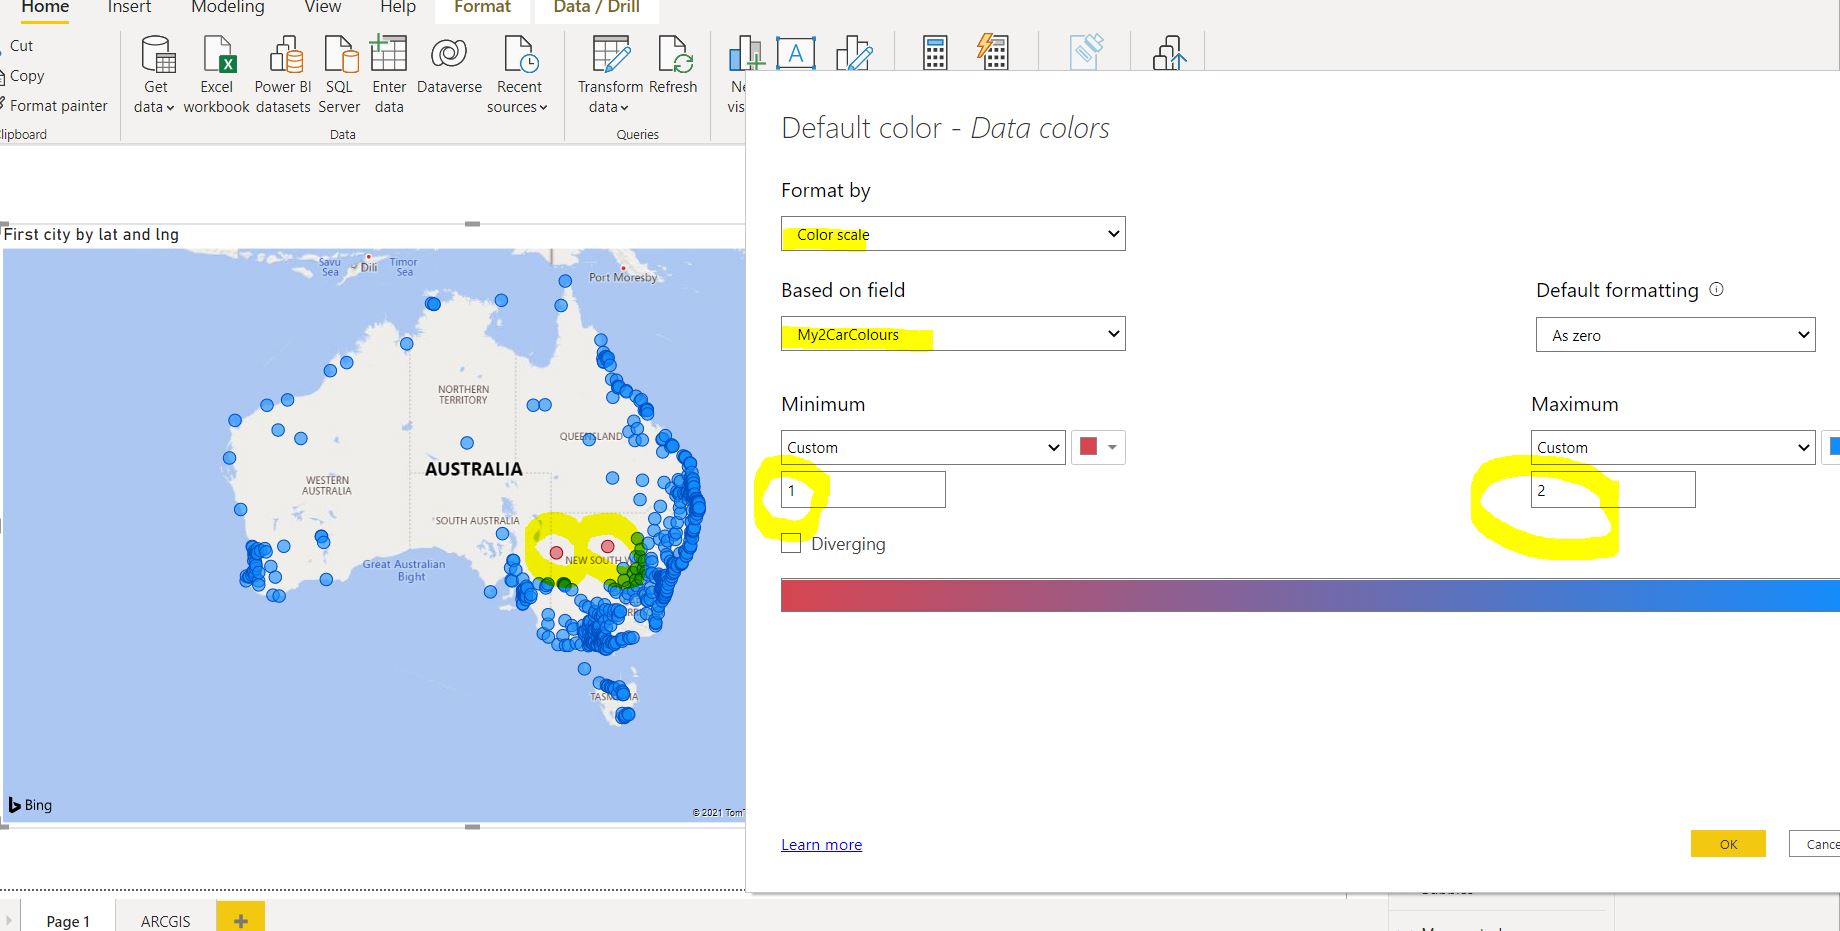Click the Publish report icon
This screenshot has height=931, width=1840.
[x=1169, y=53]
